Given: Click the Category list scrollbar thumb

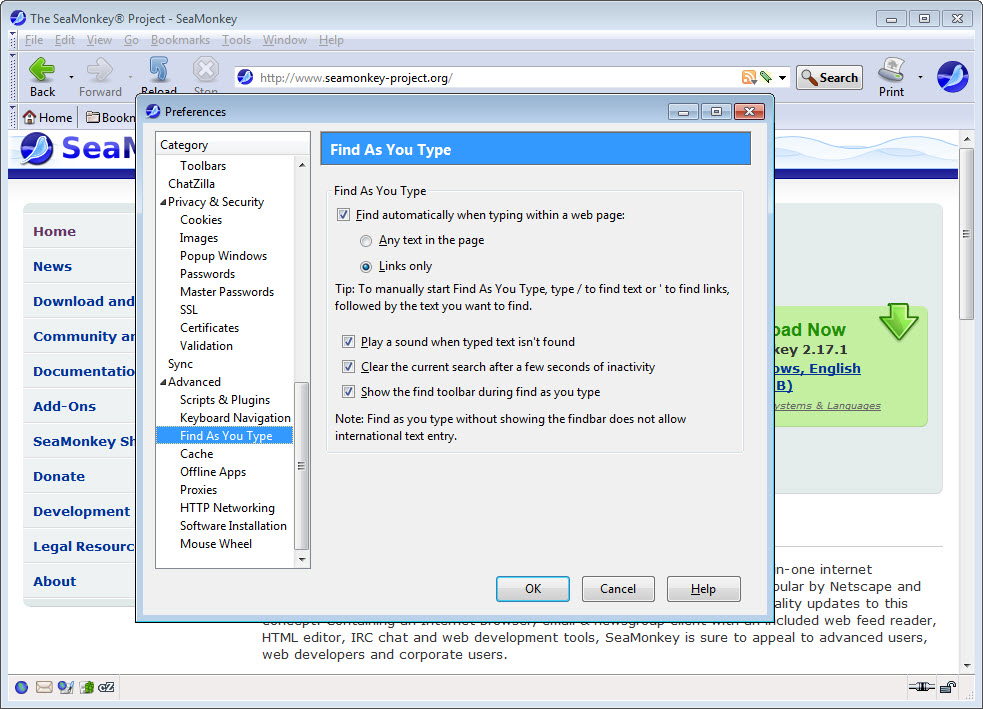Looking at the screenshot, I should click(x=302, y=465).
